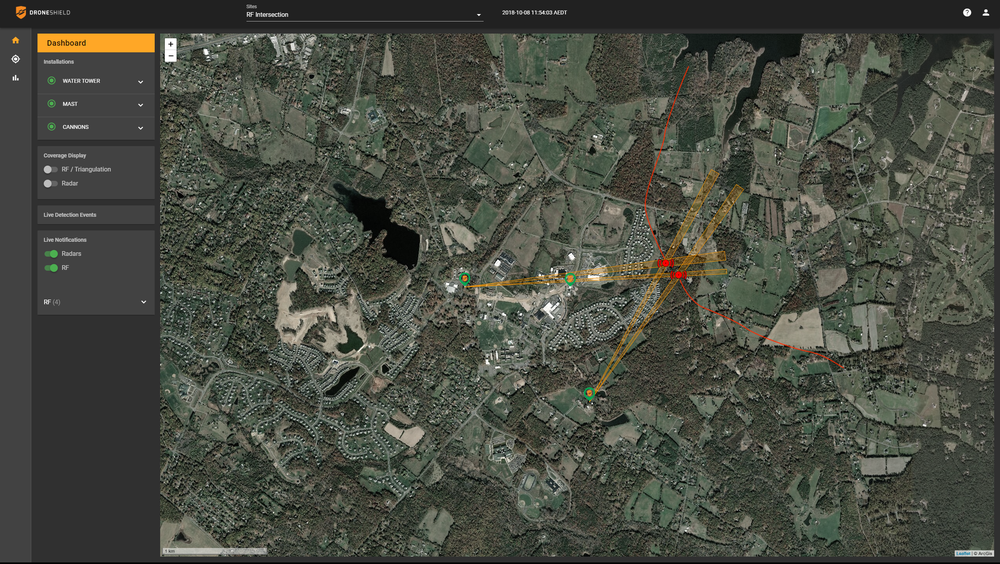The width and height of the screenshot is (1000, 564).
Task: Open Live Detection Events panel
Action: point(96,215)
